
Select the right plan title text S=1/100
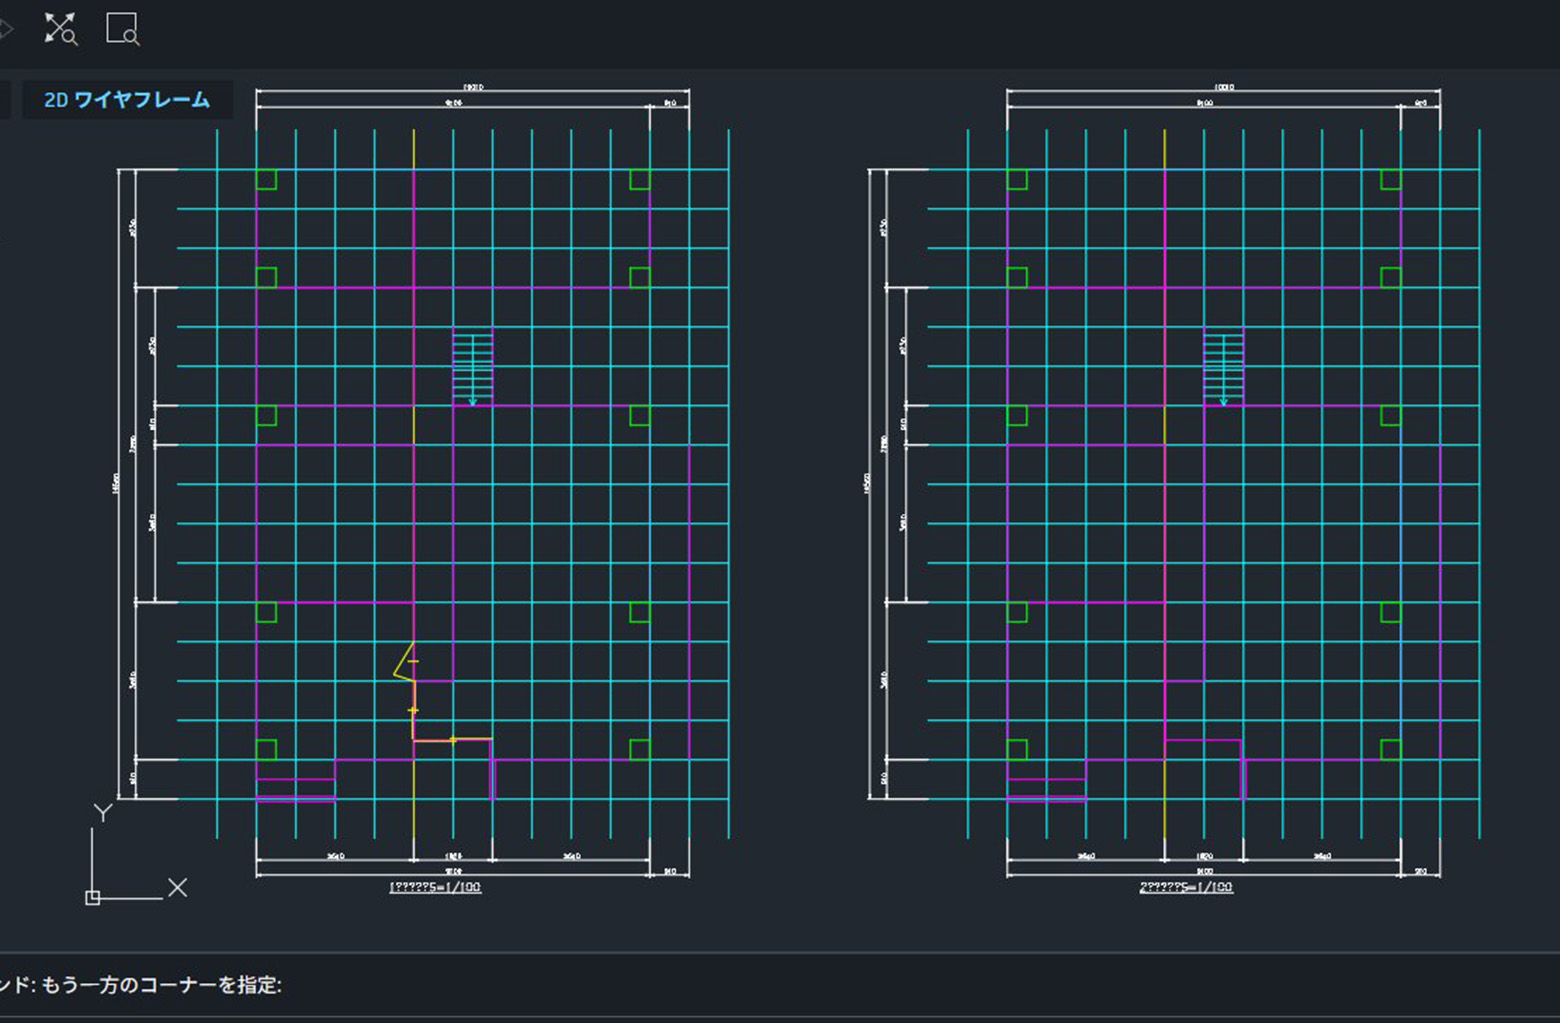(x=1186, y=887)
